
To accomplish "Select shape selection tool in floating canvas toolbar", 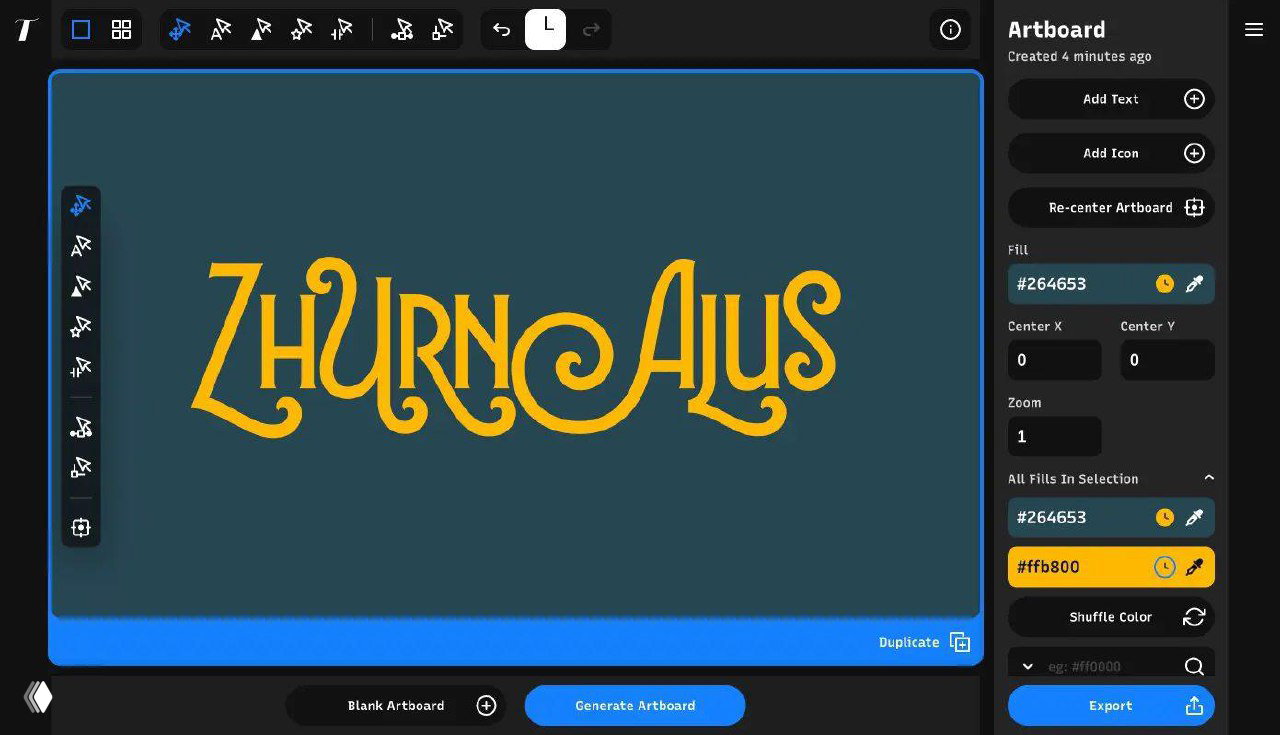I will (x=81, y=287).
